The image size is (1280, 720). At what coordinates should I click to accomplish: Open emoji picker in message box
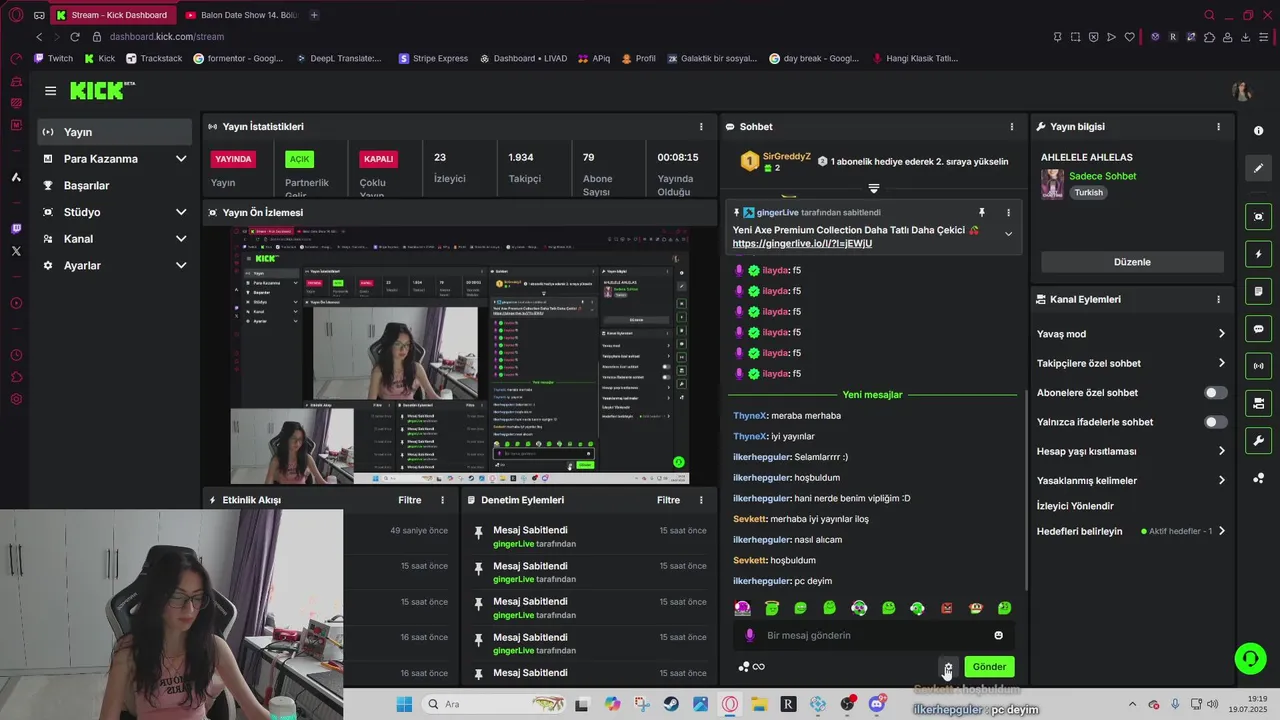click(x=998, y=635)
